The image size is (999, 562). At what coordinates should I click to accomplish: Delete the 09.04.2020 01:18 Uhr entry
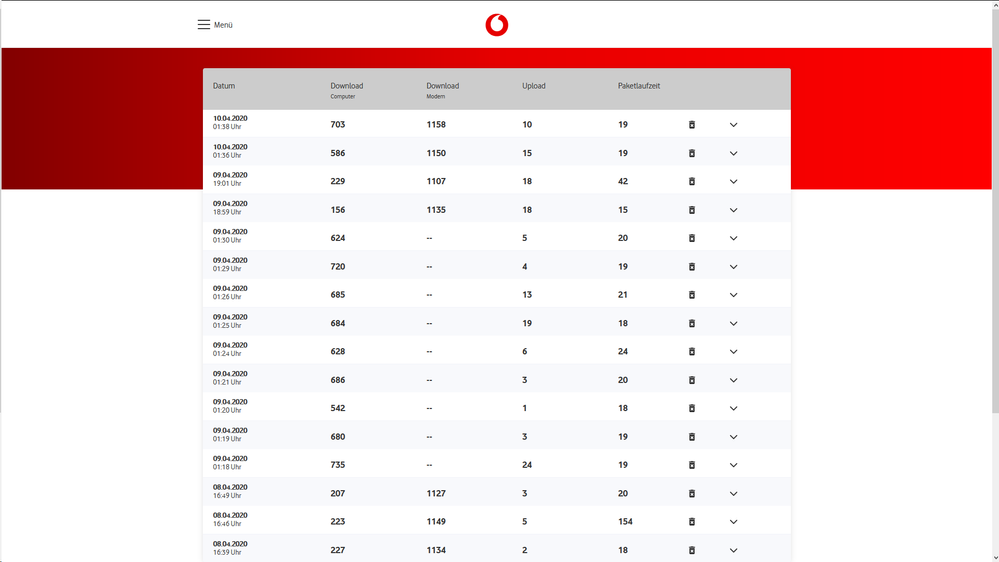692,465
